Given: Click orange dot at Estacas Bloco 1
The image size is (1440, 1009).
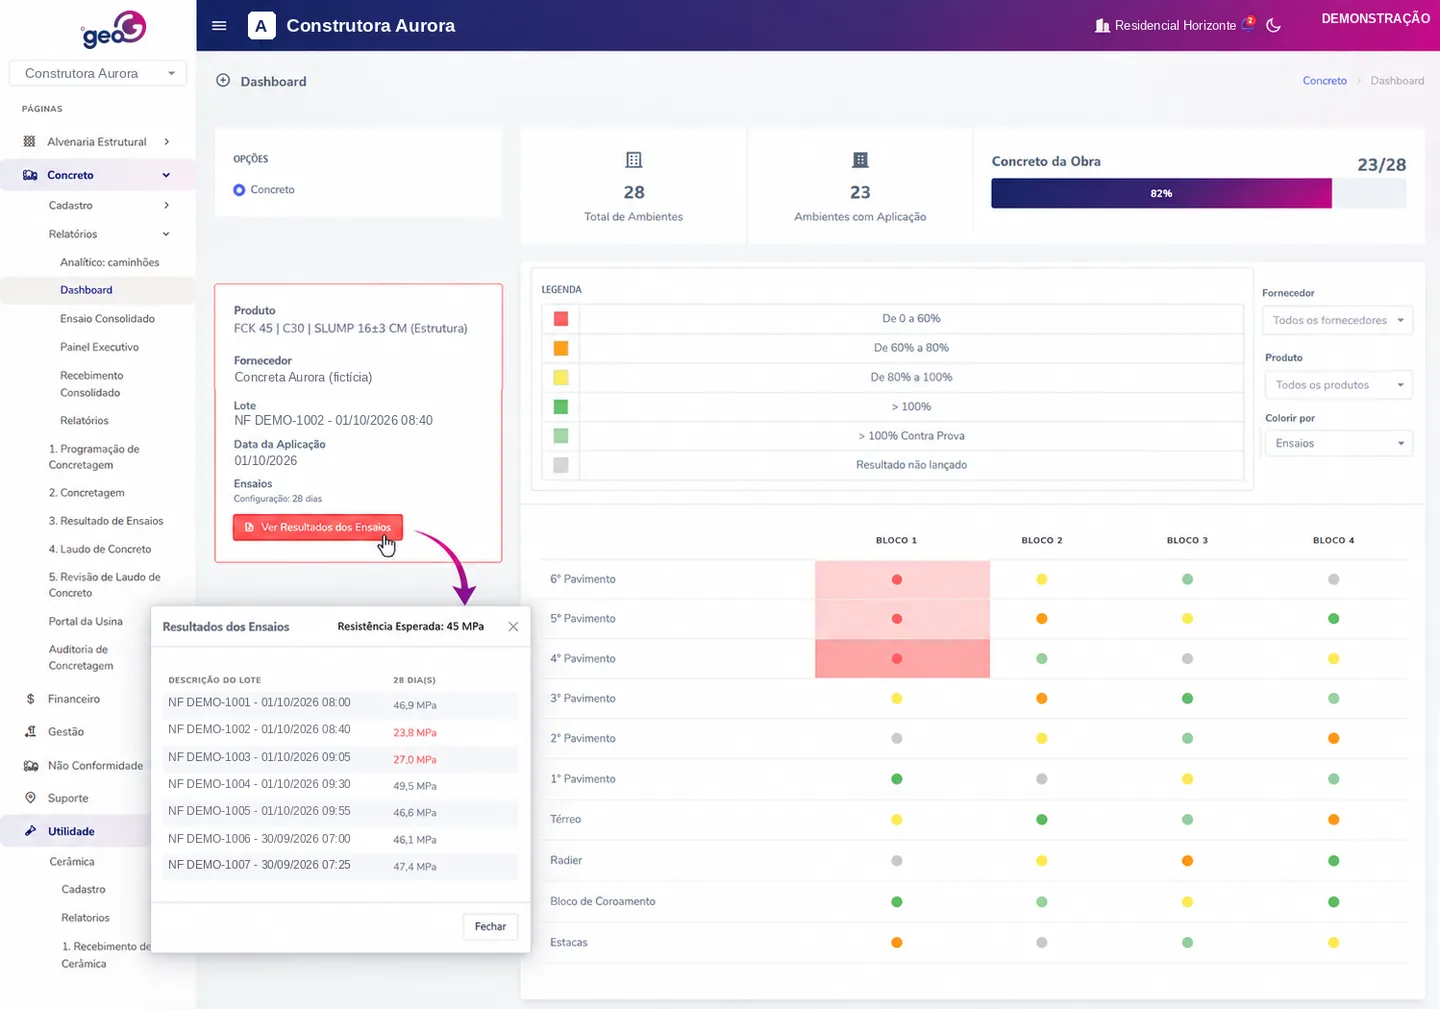Looking at the screenshot, I should [897, 943].
